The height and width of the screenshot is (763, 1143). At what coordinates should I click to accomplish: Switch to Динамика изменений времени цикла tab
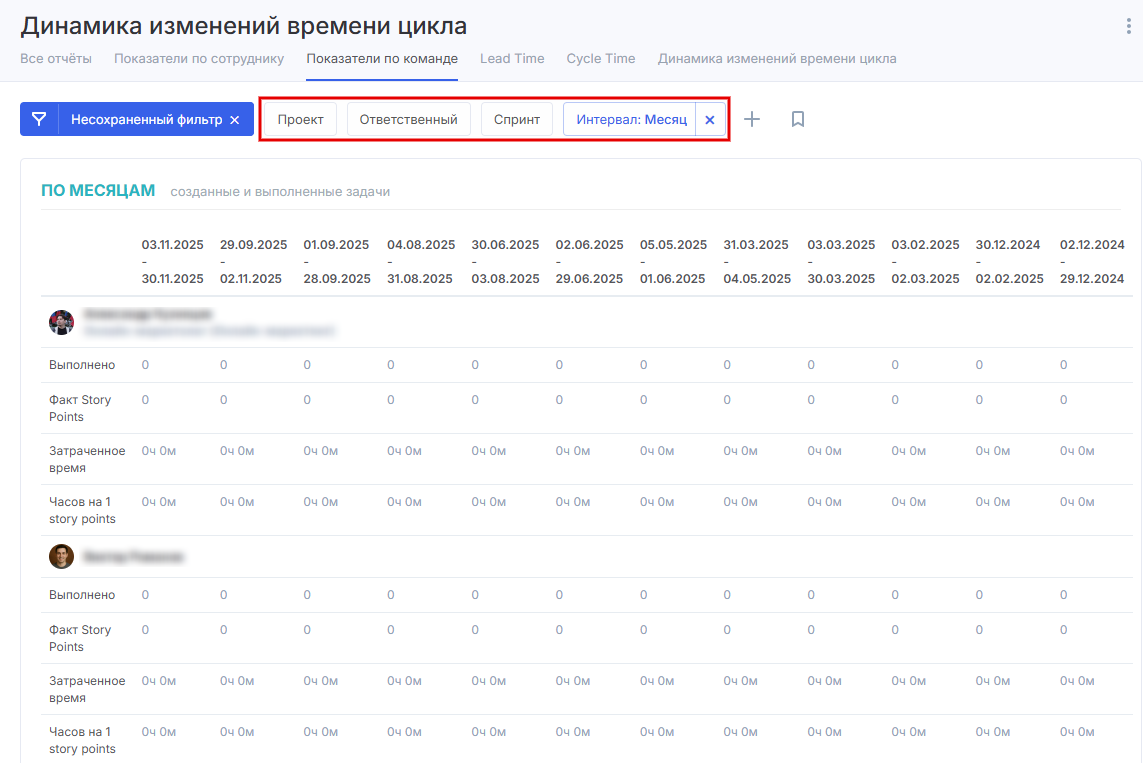coord(777,59)
